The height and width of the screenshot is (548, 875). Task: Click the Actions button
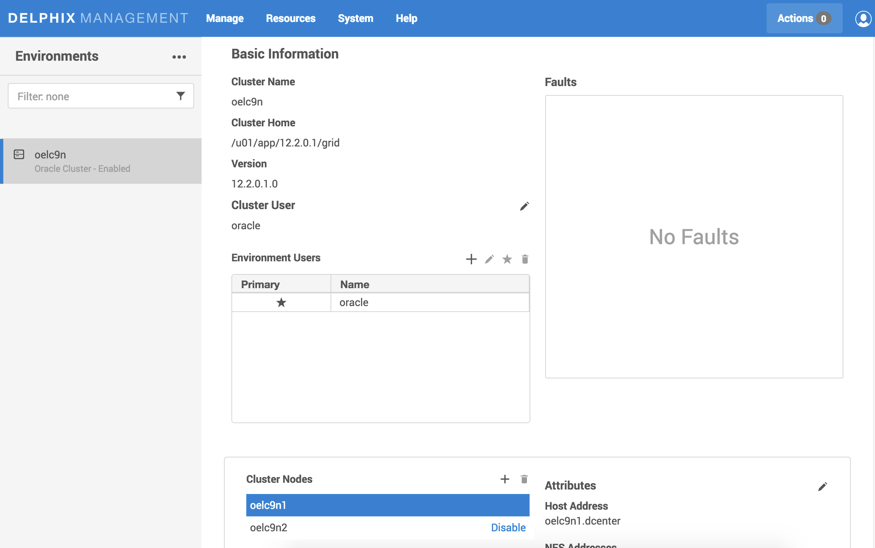(x=803, y=18)
